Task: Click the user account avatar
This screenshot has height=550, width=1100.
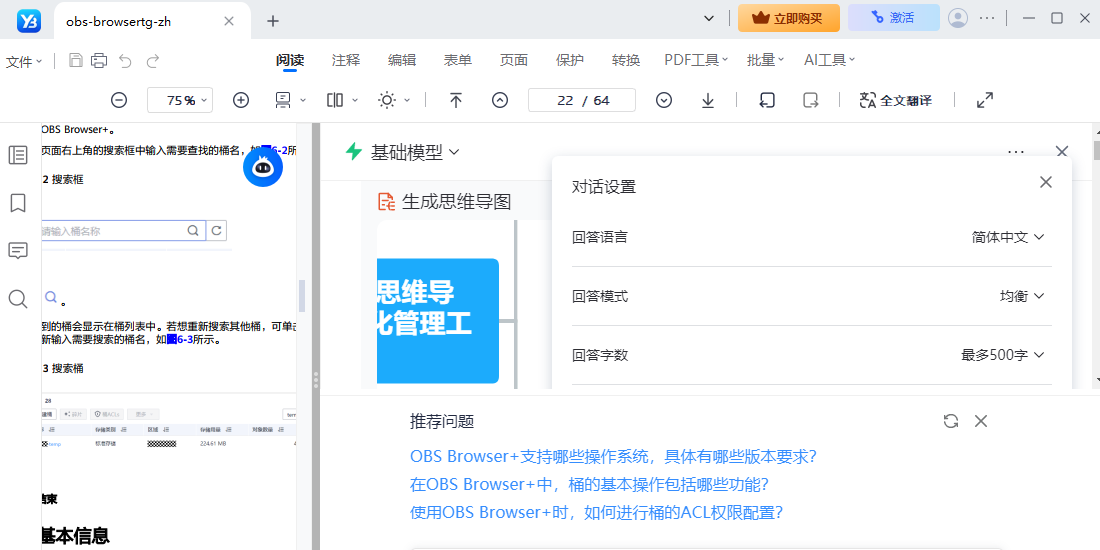Action: pyautogui.click(x=958, y=18)
